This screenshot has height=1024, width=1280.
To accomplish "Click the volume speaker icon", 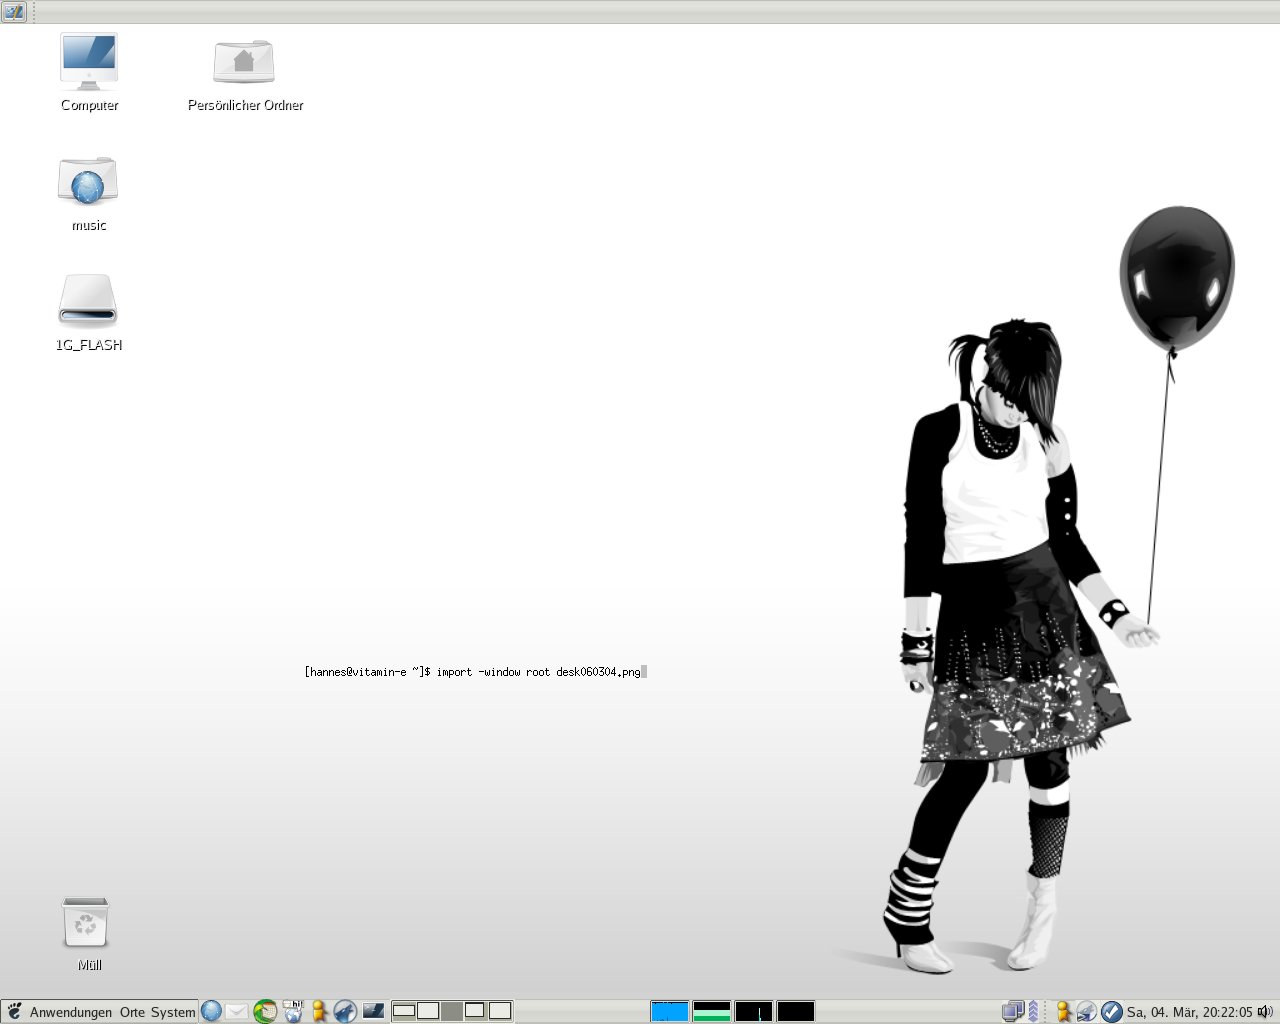I will click(1265, 1011).
